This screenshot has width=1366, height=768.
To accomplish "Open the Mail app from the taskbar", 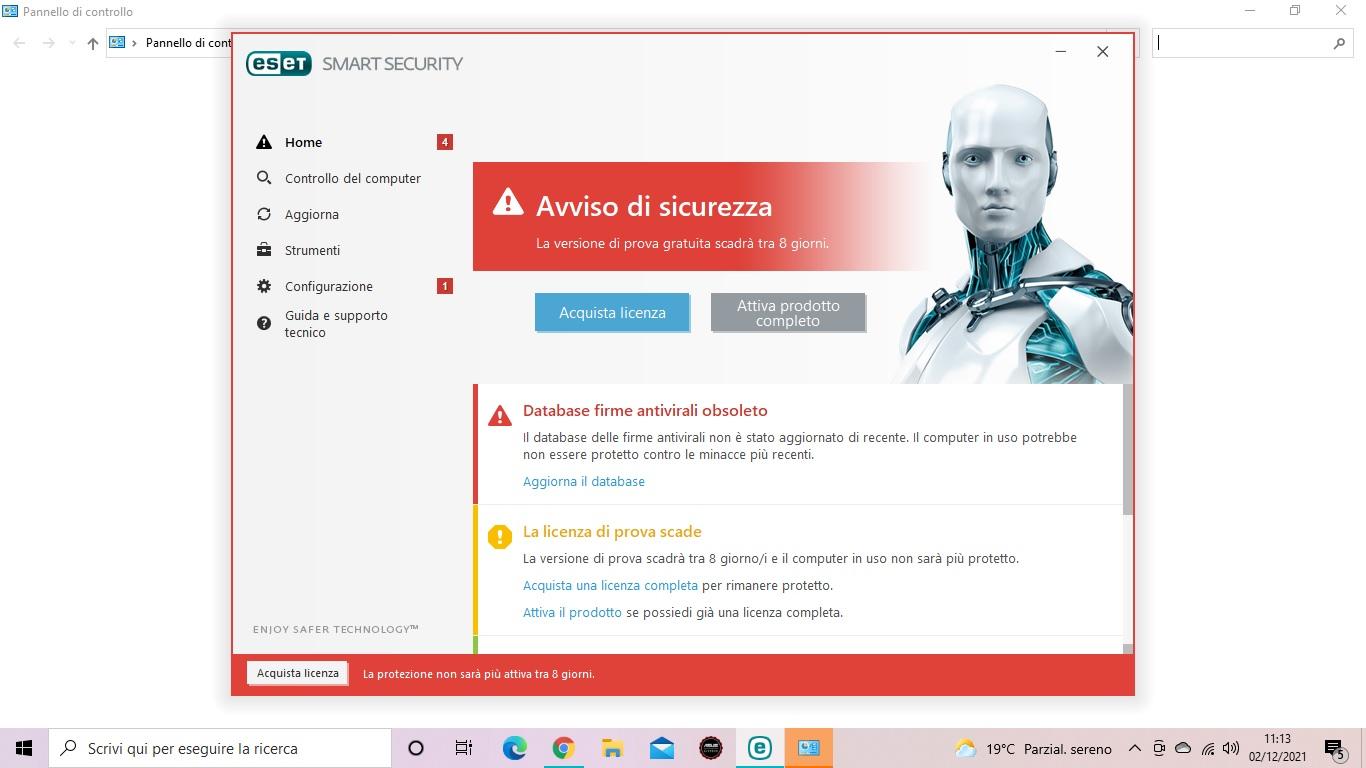I will [x=661, y=748].
